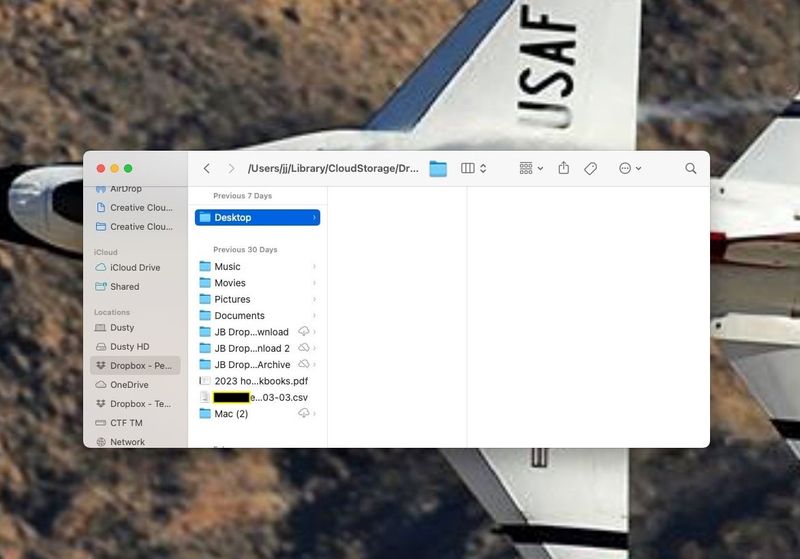Select the Mac (2) folder
The height and width of the screenshot is (559, 800).
point(257,413)
